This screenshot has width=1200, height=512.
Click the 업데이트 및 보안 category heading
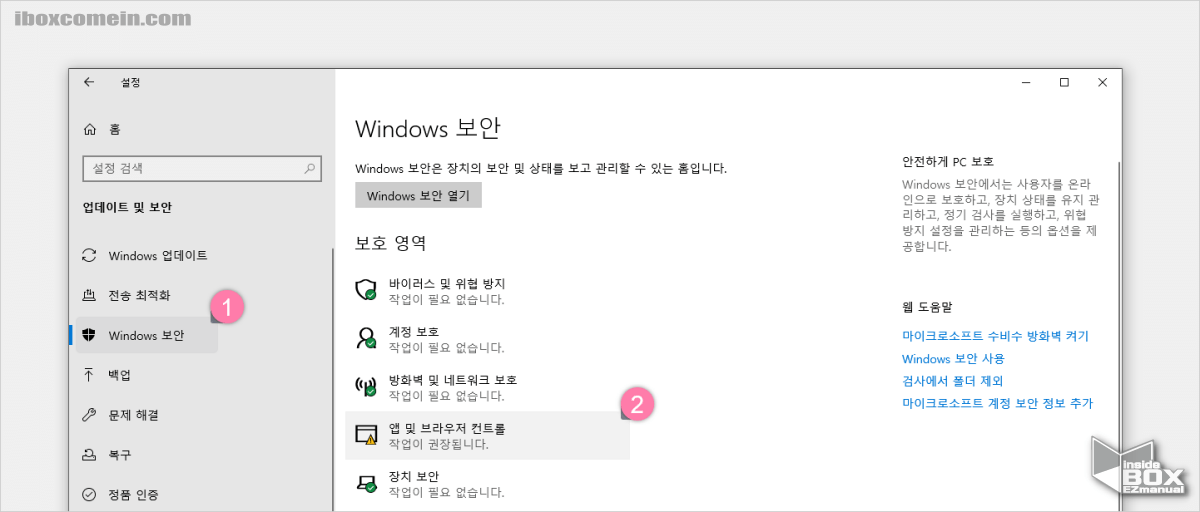[x=126, y=207]
